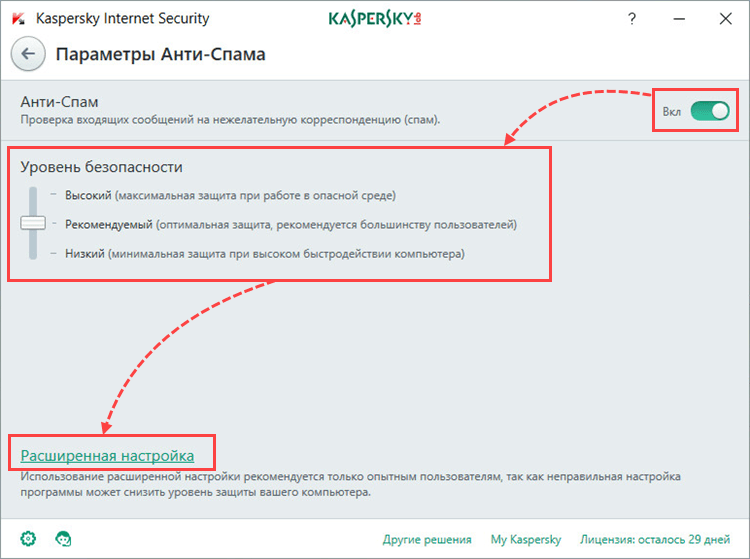
Task: Turn off the Анти-Спам switch
Action: click(x=710, y=111)
